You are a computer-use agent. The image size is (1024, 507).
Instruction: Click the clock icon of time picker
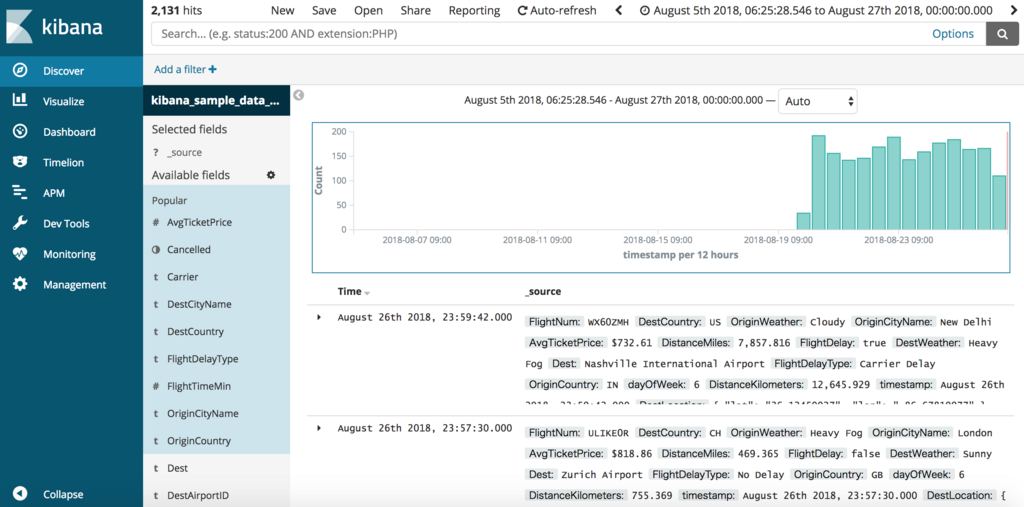(x=645, y=10)
